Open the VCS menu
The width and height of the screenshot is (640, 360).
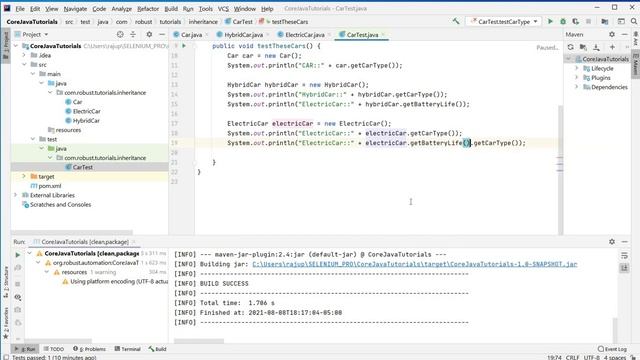pos(223,9)
